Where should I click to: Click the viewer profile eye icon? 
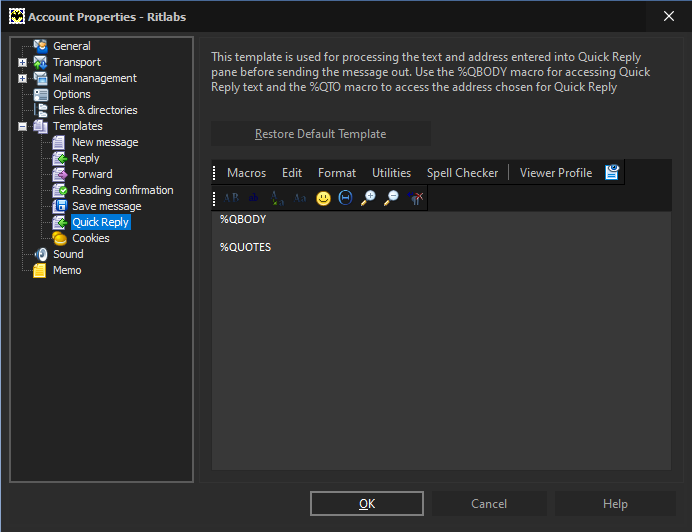(x=612, y=172)
